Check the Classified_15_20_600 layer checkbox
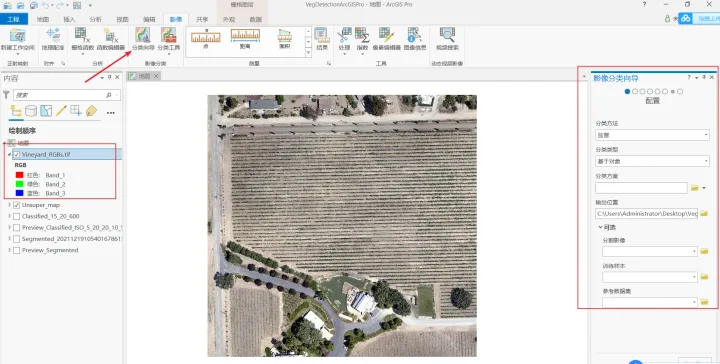This screenshot has height=364, width=720. click(x=17, y=216)
